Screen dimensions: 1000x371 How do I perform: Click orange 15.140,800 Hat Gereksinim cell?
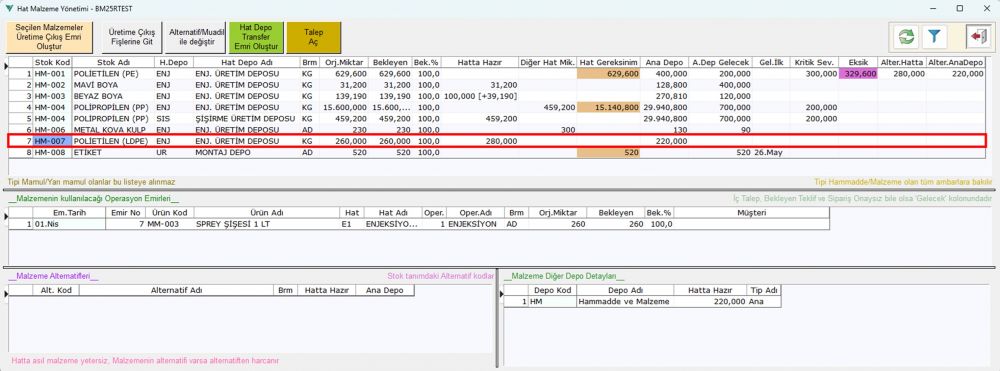pos(608,107)
